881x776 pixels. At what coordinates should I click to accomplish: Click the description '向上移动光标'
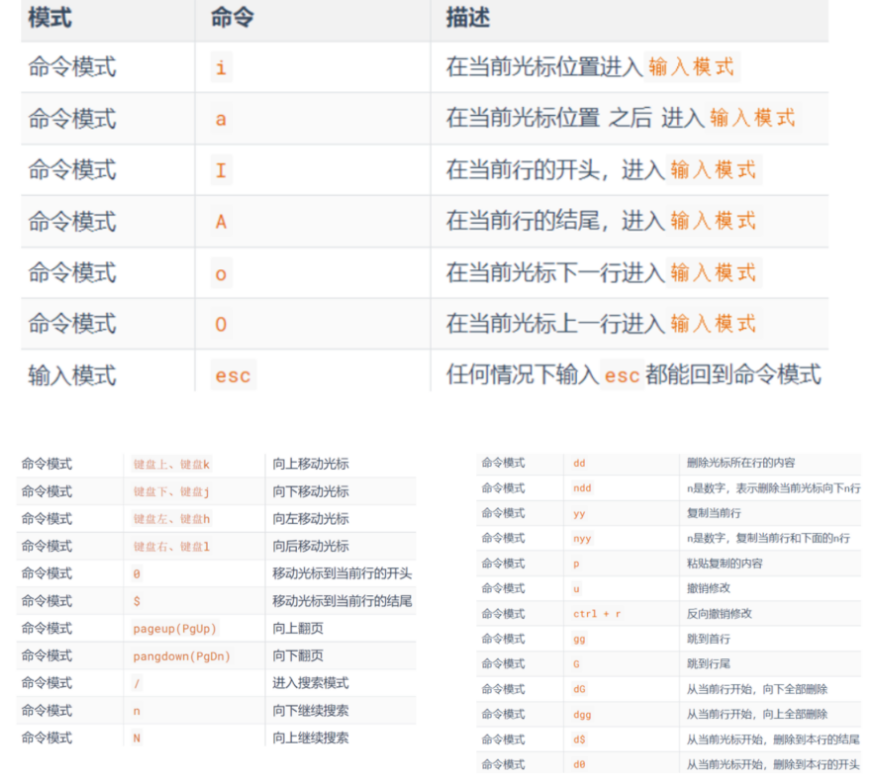pyautogui.click(x=311, y=464)
